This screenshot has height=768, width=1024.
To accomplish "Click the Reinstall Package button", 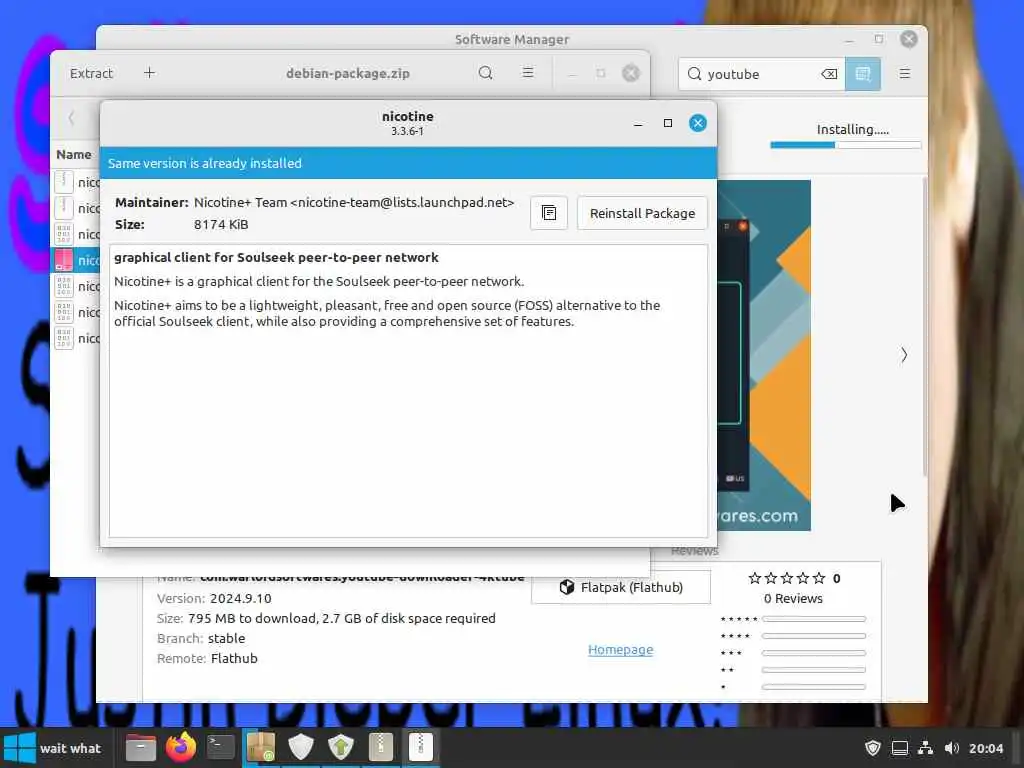I will pyautogui.click(x=642, y=214).
